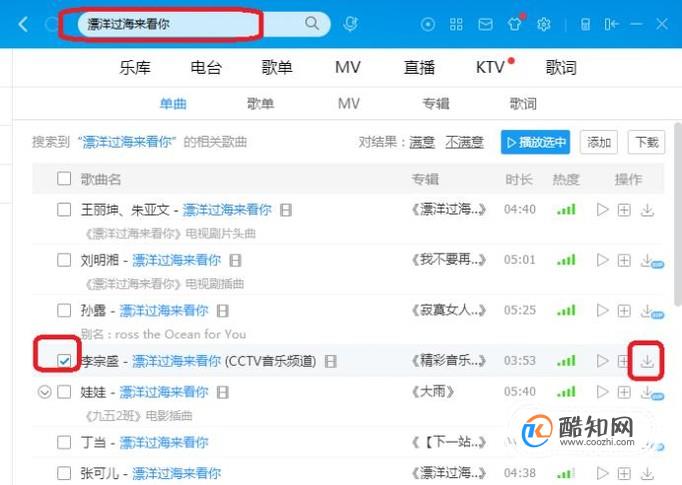This screenshot has height=485, width=682.
Task: Open album 《大雨》 link
Action: [433, 392]
